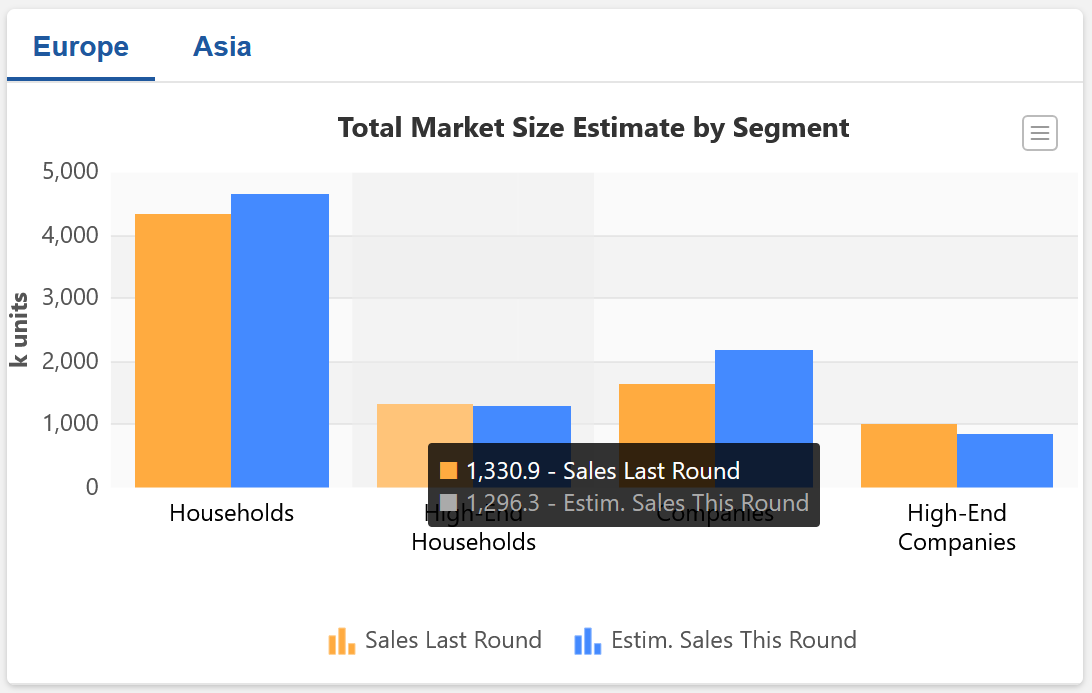Viewport: 1092px width, 693px height.
Task: Click the blue Estim. Sales legend icon
Action: 587,641
